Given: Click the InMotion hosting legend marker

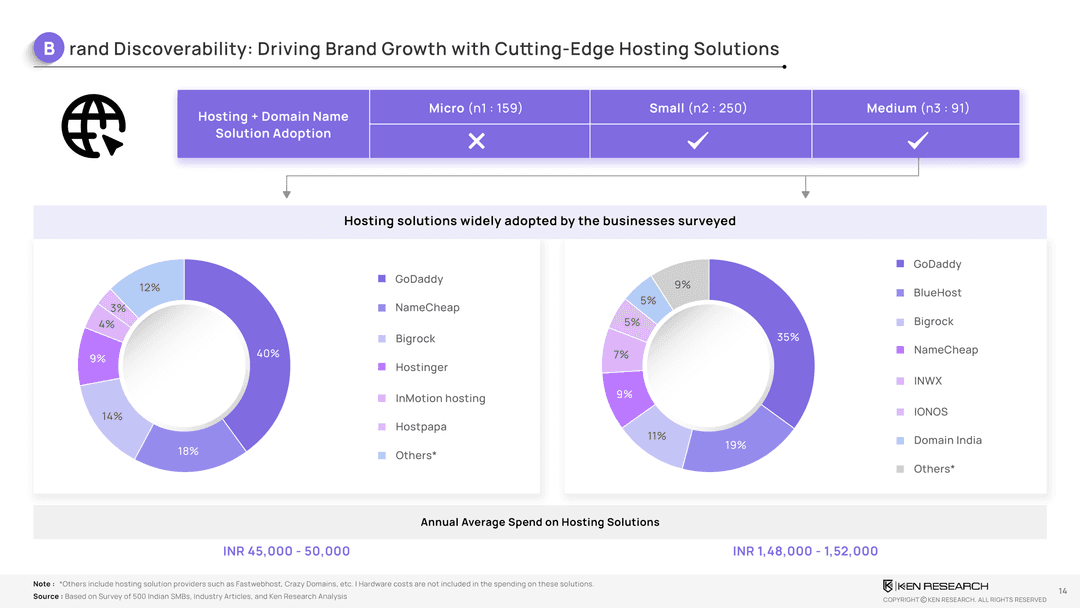Looking at the screenshot, I should pos(382,398).
